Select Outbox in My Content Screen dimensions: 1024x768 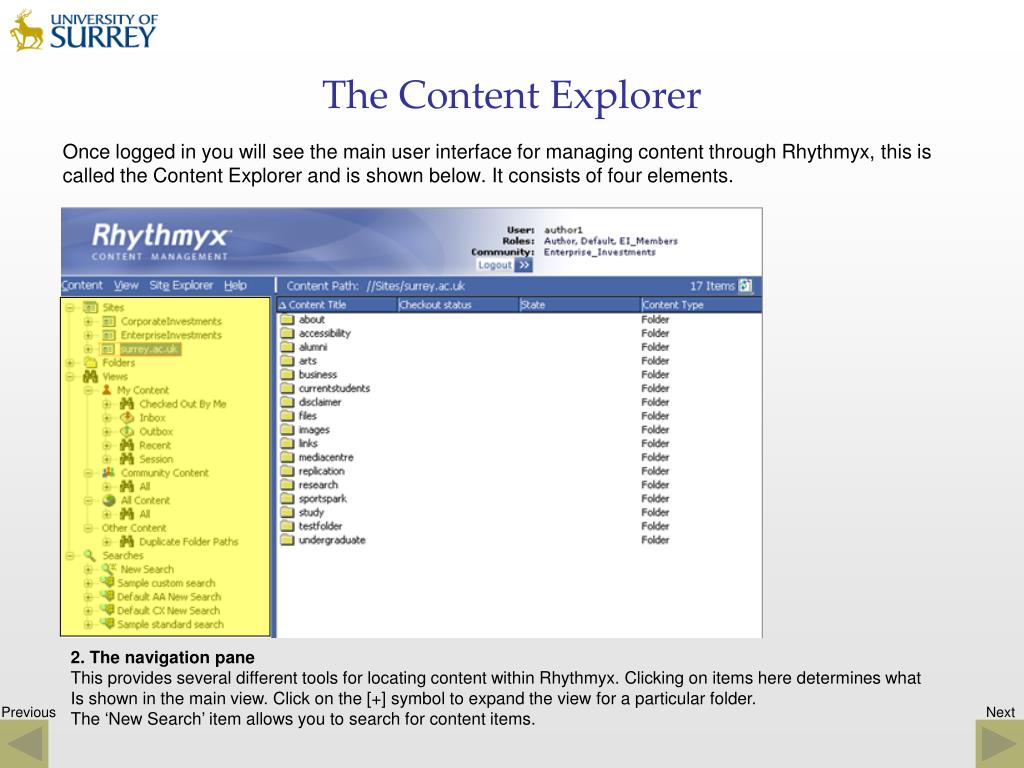tap(155, 432)
